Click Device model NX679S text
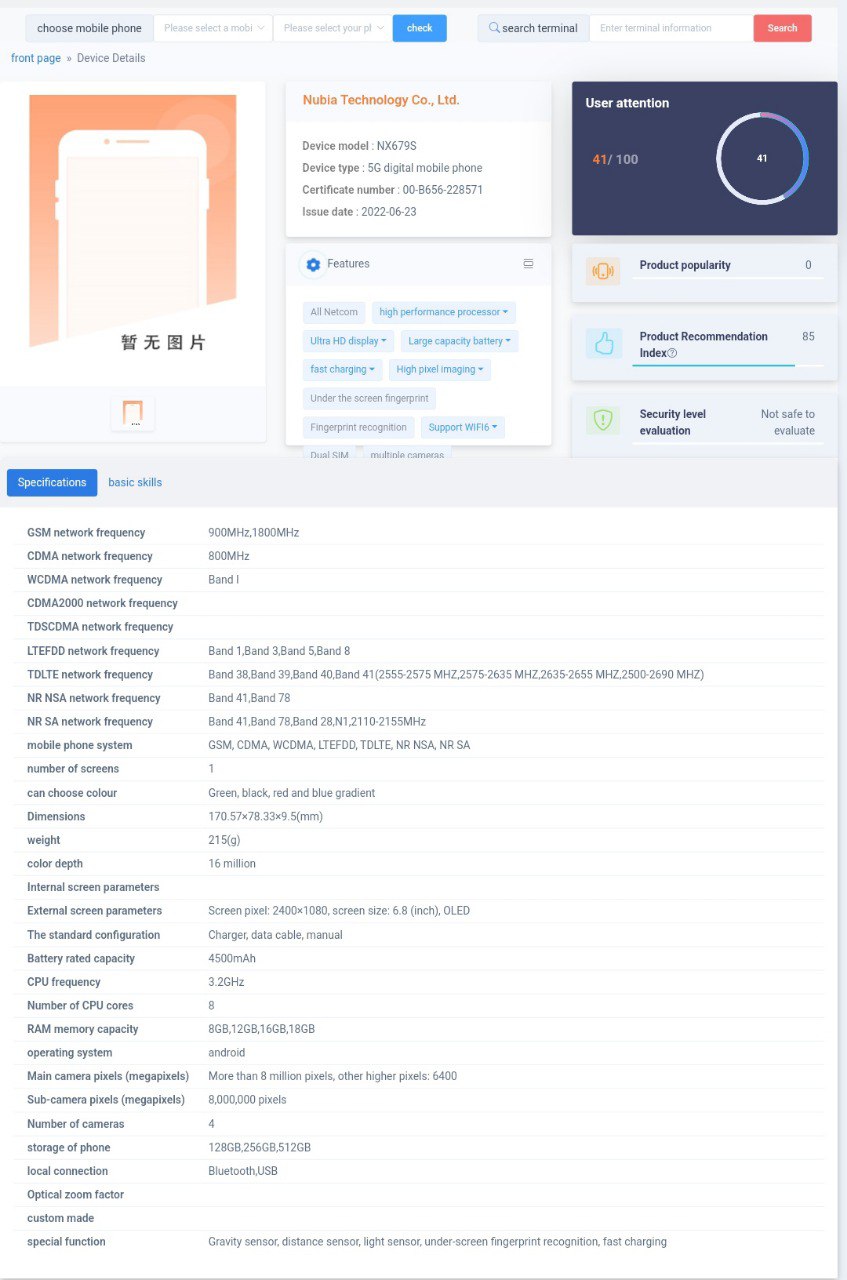This screenshot has width=847, height=1280. coord(359,146)
